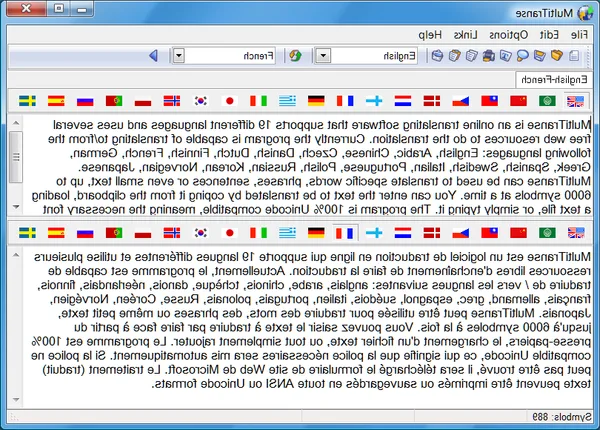Choose Russian flag in target flag row
Screen dimensions: 600x430
[x=85, y=233]
